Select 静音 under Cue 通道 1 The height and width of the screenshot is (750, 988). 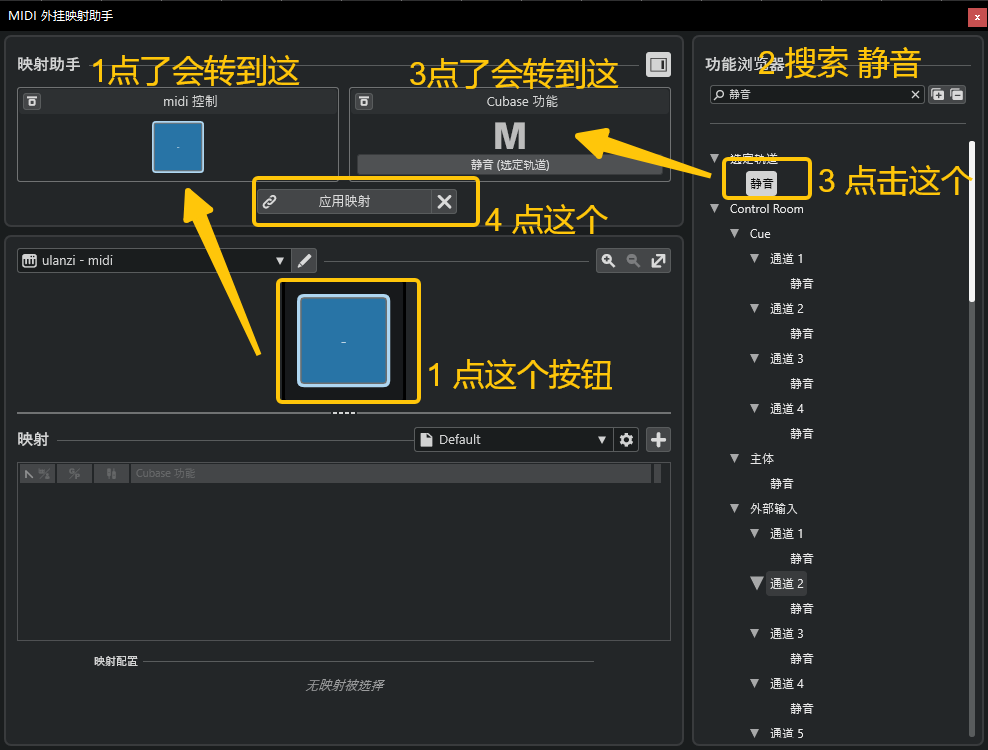click(801, 284)
